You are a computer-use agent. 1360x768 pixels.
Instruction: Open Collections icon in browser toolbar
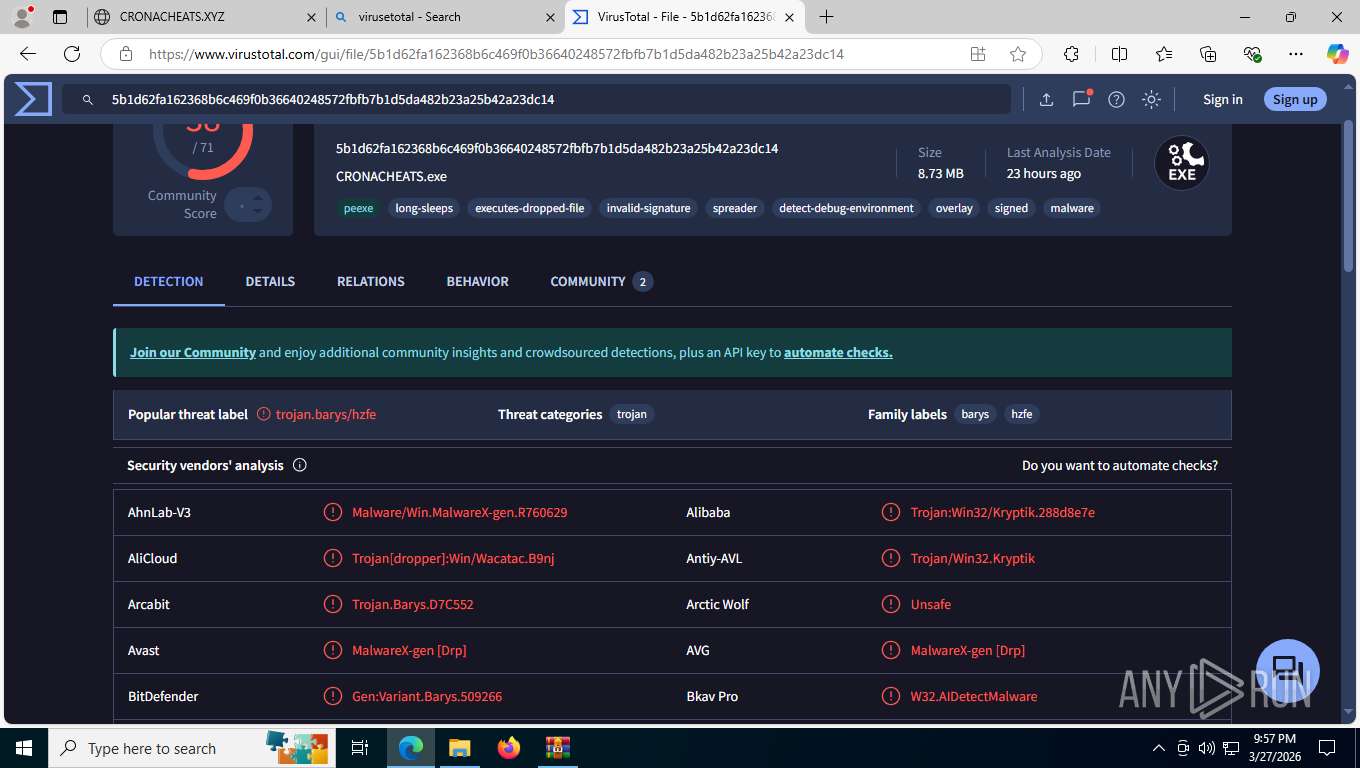click(1208, 54)
